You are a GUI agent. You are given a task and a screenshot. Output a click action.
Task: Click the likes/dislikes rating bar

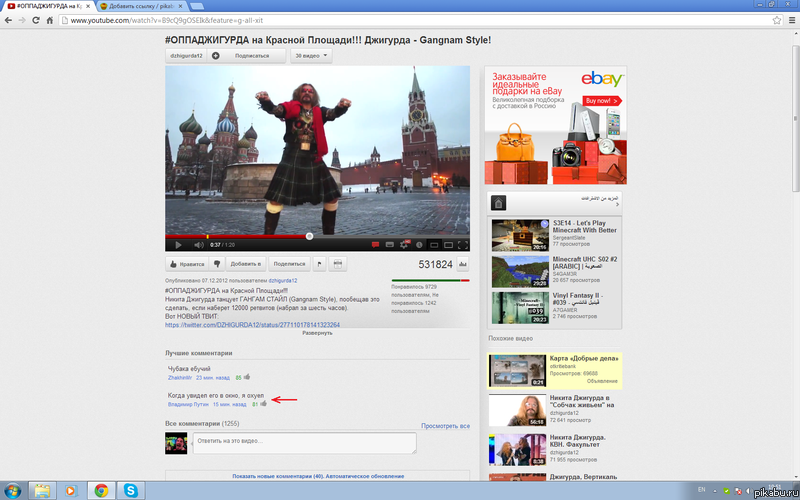[x=431, y=281]
